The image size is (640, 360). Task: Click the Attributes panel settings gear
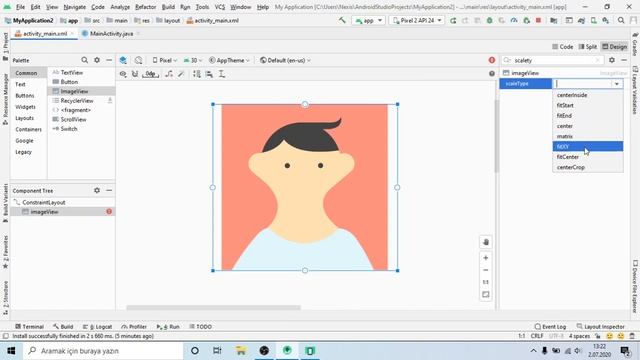point(611,60)
